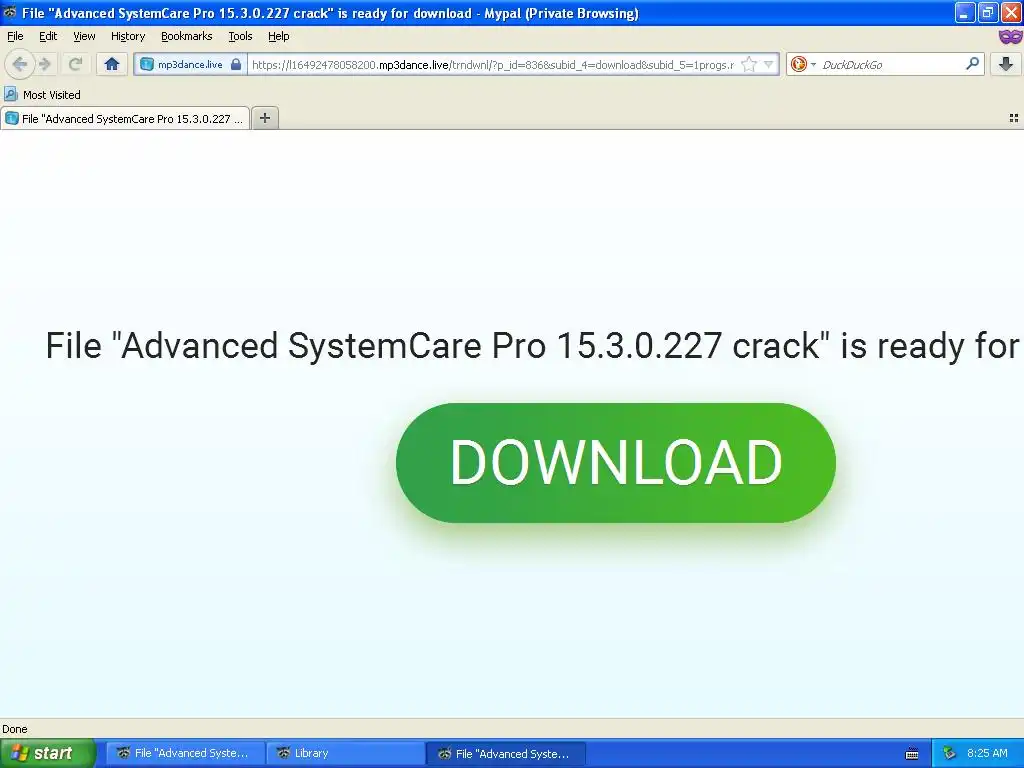Open the URL history dropdown arrow
1024x768 pixels.
[x=769, y=64]
